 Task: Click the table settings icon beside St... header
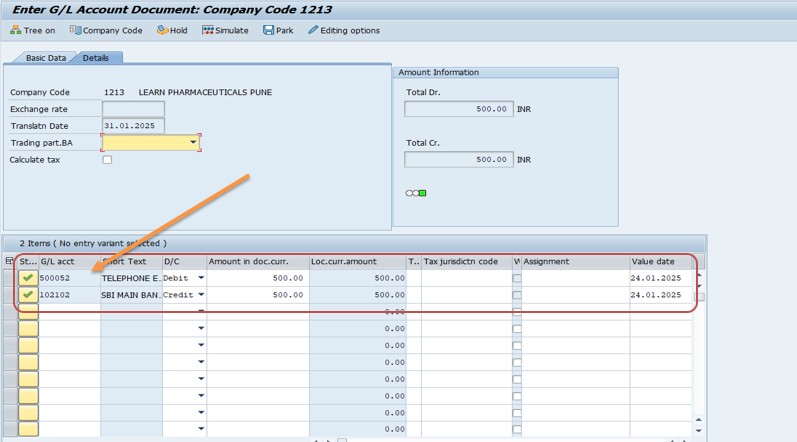pyautogui.click(x=9, y=261)
